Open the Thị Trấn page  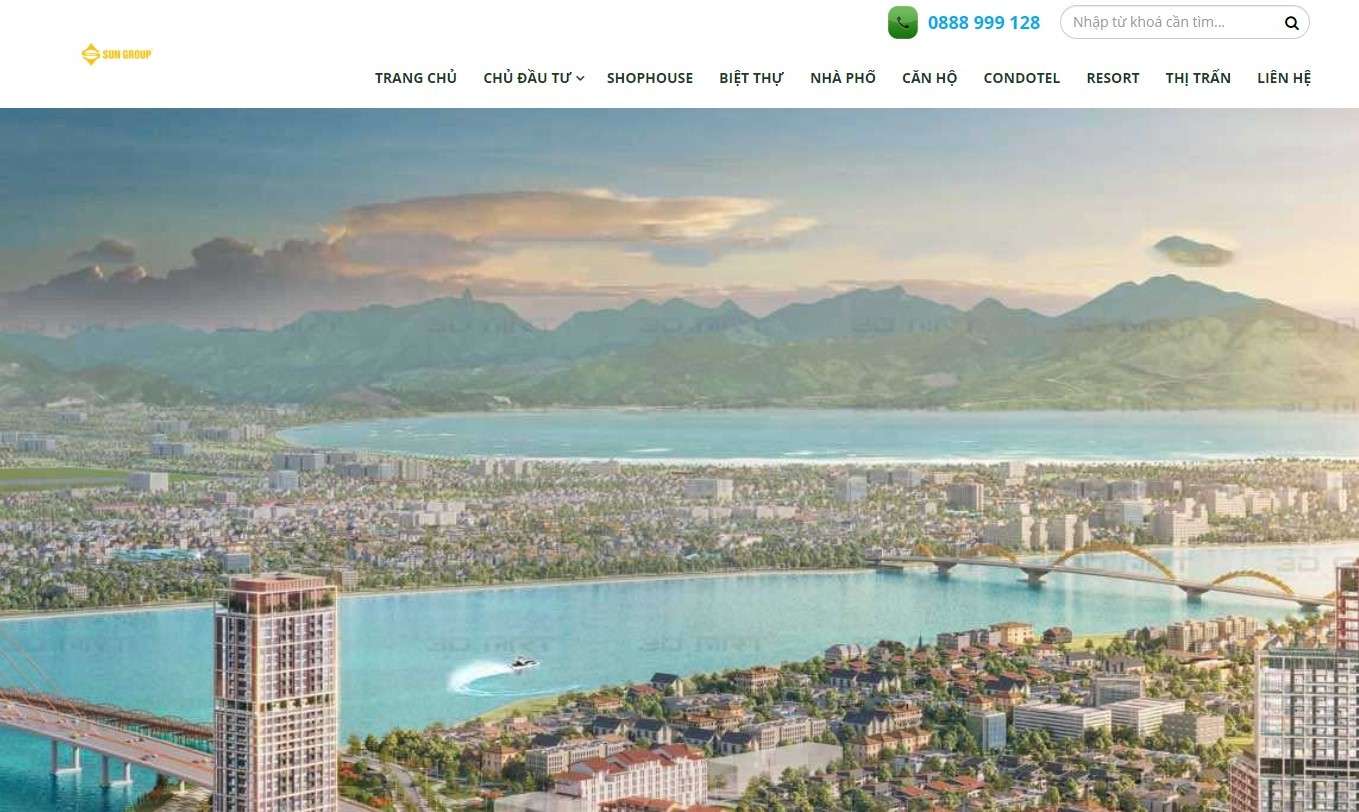(x=1198, y=78)
